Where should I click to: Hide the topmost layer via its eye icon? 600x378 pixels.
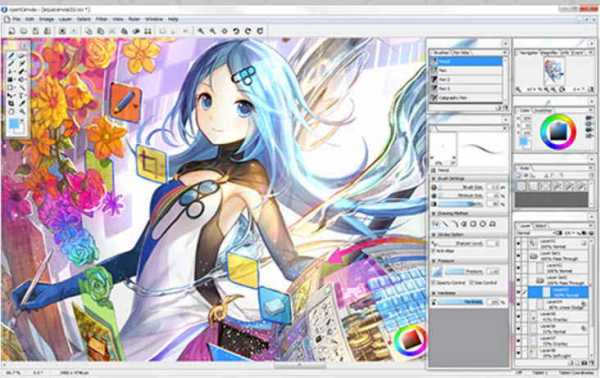point(518,244)
